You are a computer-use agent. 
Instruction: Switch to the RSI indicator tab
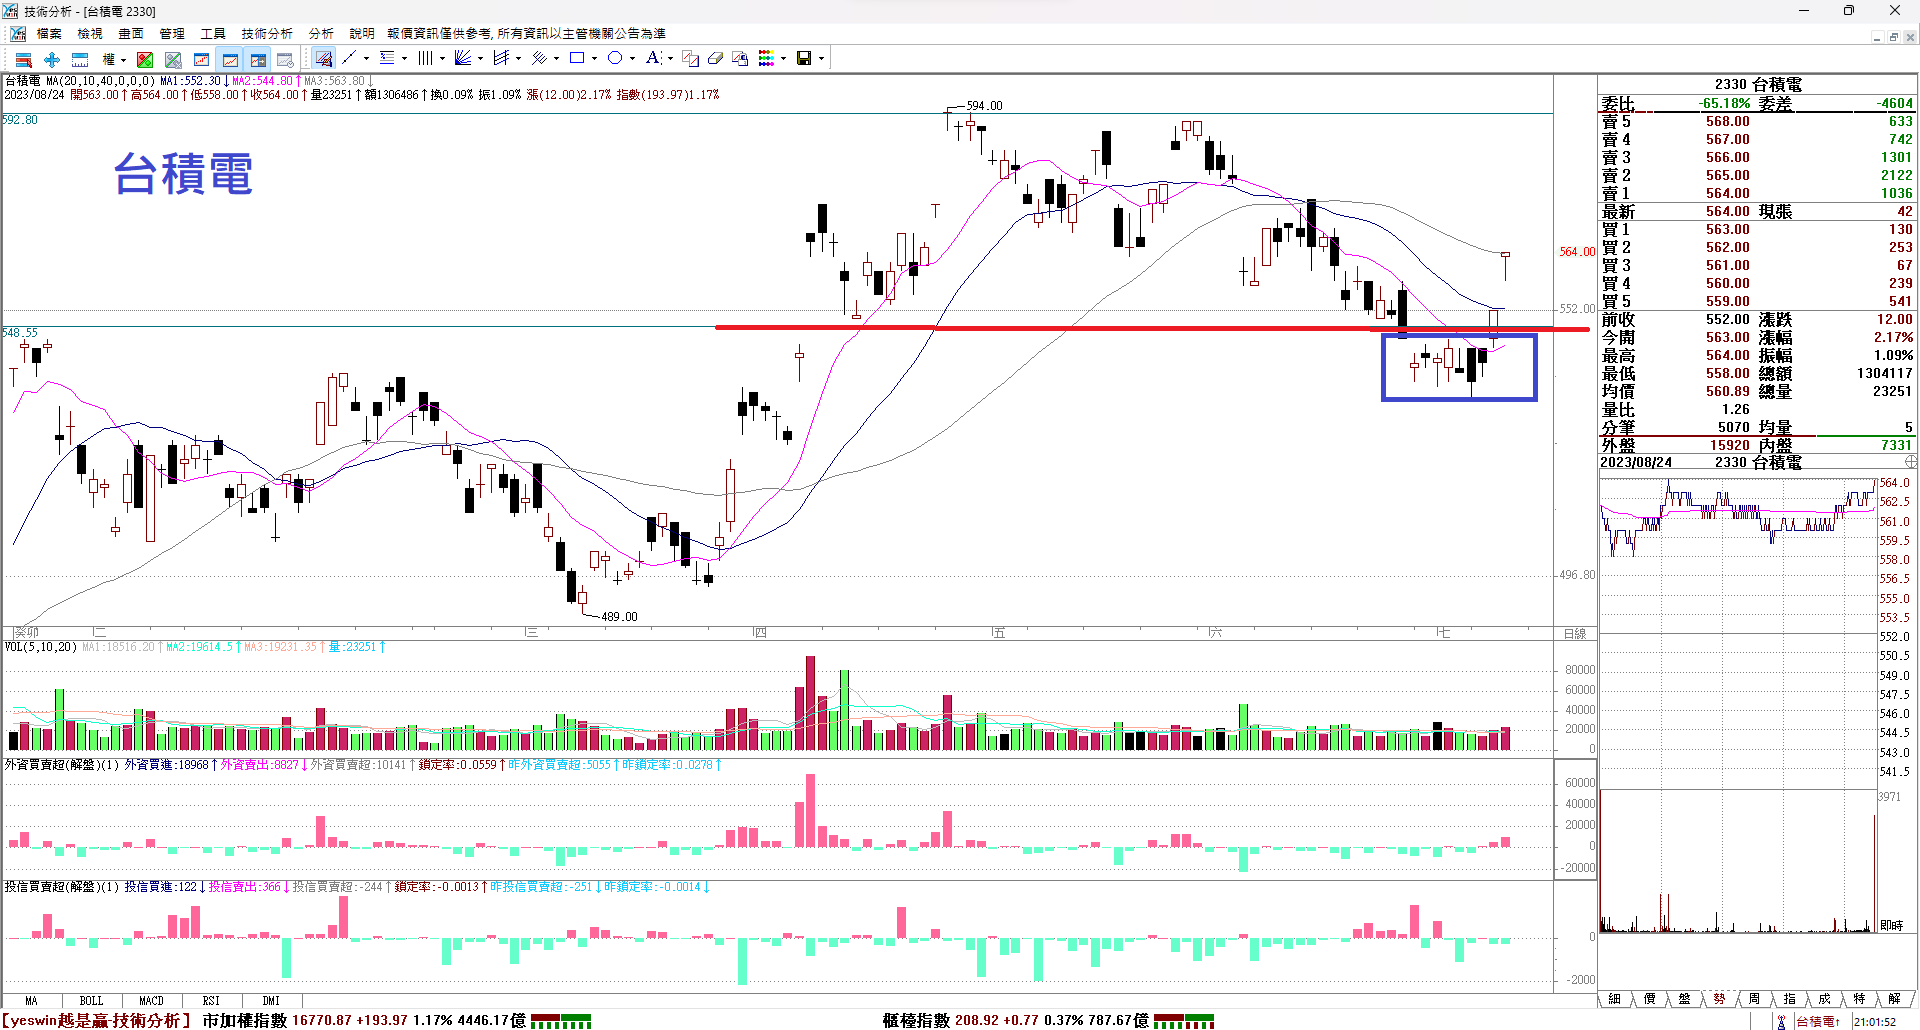pos(211,1000)
